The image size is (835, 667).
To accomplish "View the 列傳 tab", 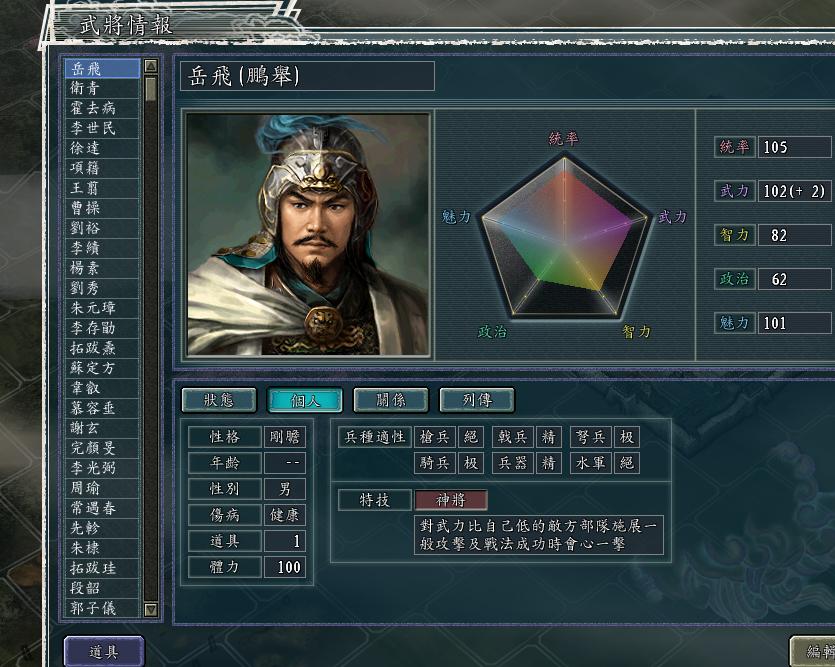I will pos(475,399).
